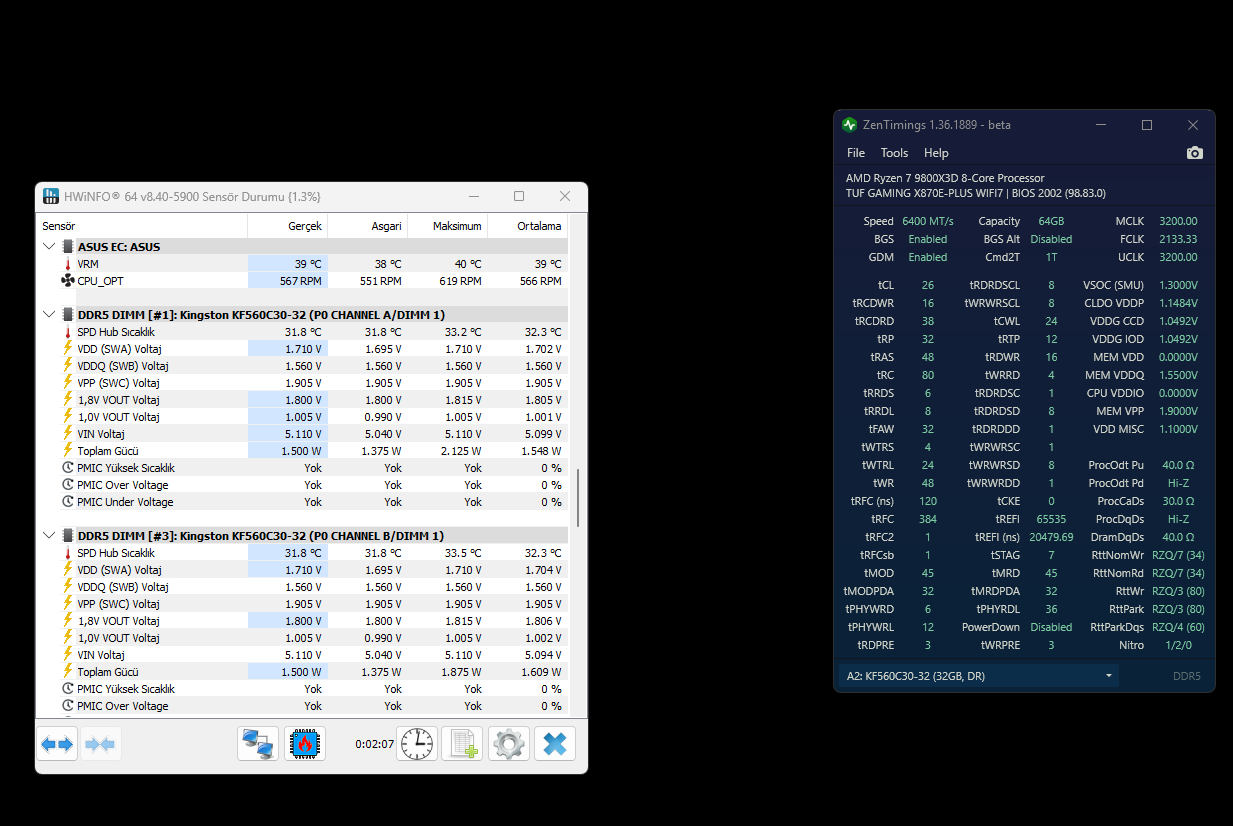Viewport: 1233px width, 826px height.
Task: Open remote network monitoring icon in HWiNFO
Action: (258, 744)
